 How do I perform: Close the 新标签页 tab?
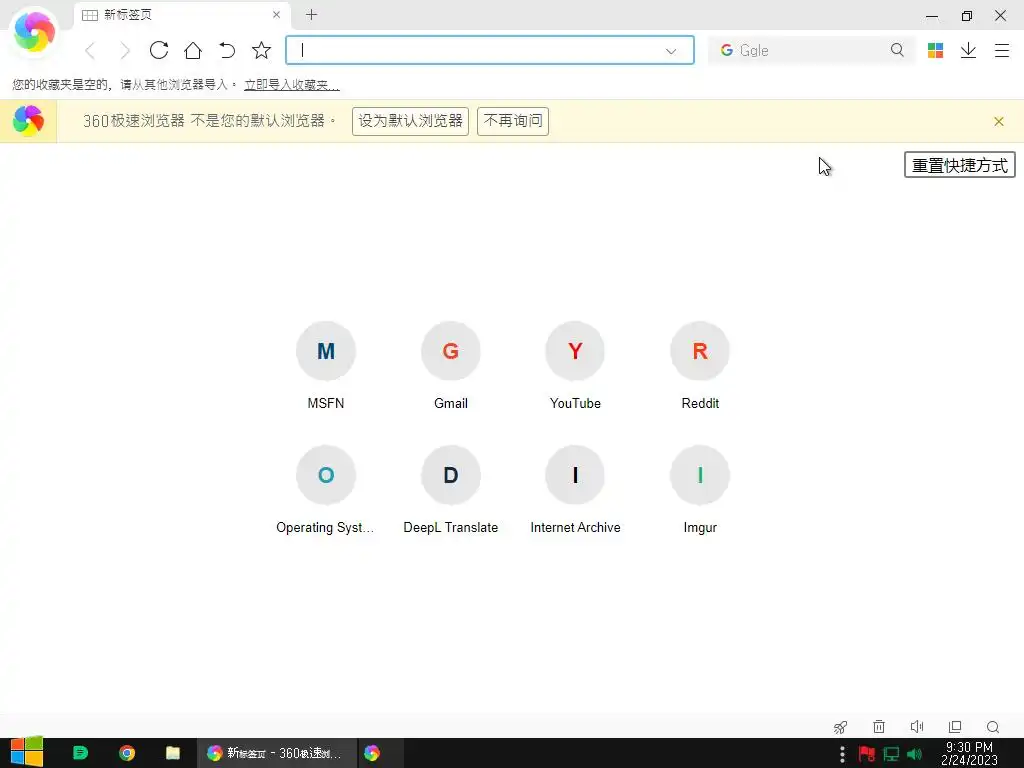click(276, 14)
